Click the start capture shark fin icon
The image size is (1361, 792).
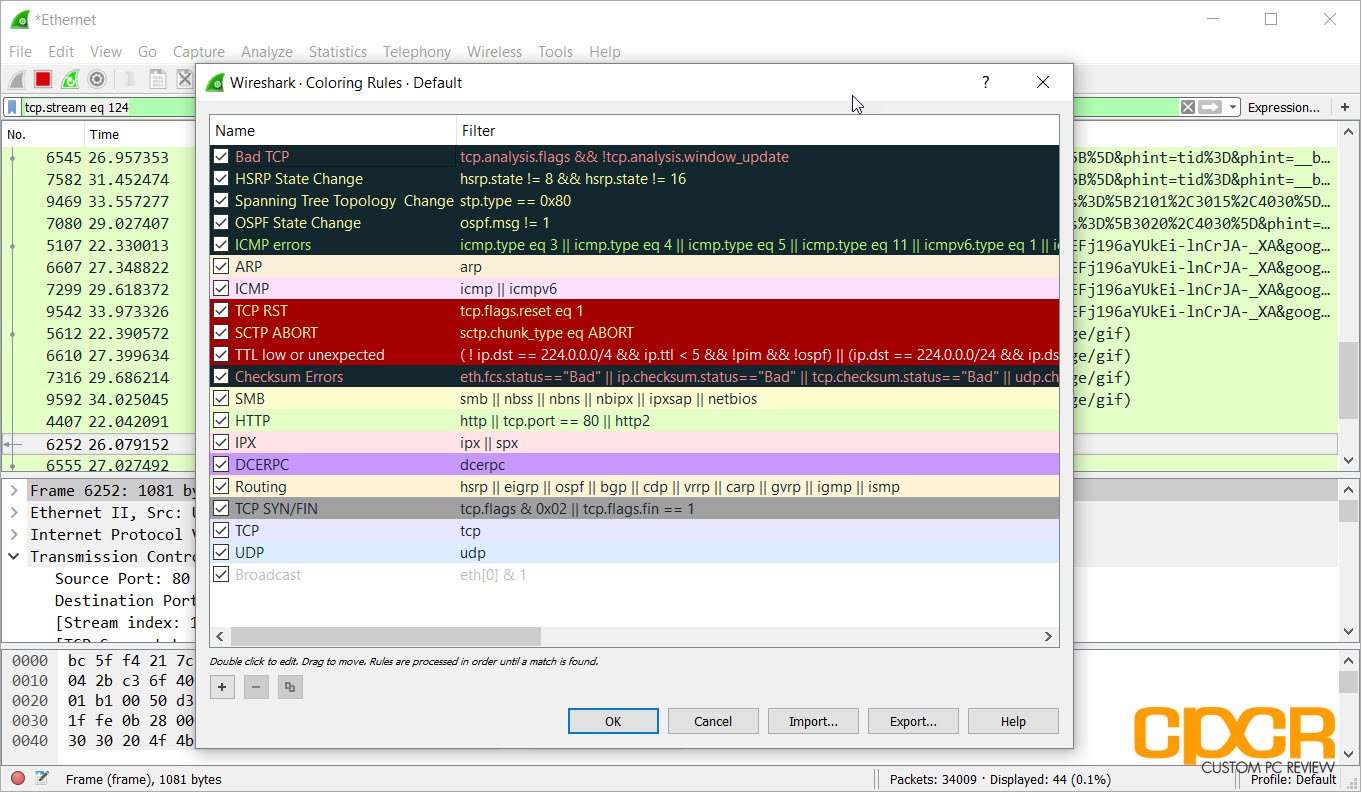click(17, 79)
